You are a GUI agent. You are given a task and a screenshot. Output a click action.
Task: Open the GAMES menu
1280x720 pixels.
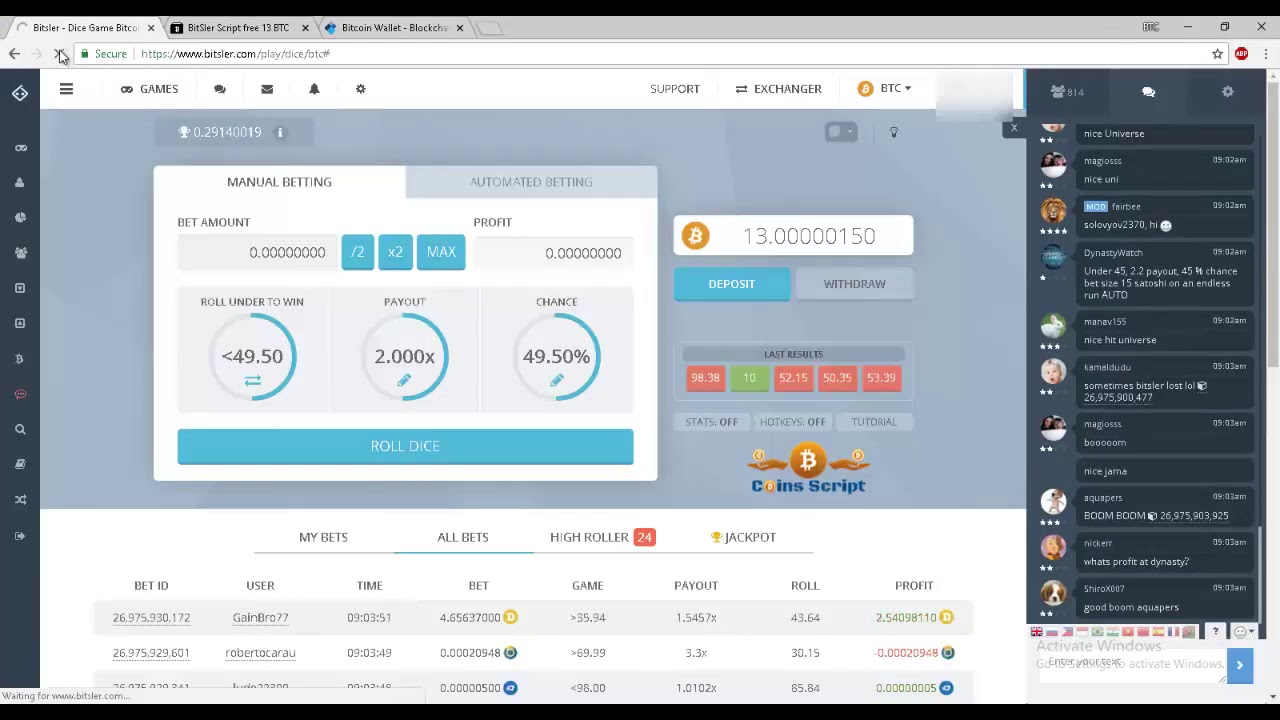pos(149,89)
